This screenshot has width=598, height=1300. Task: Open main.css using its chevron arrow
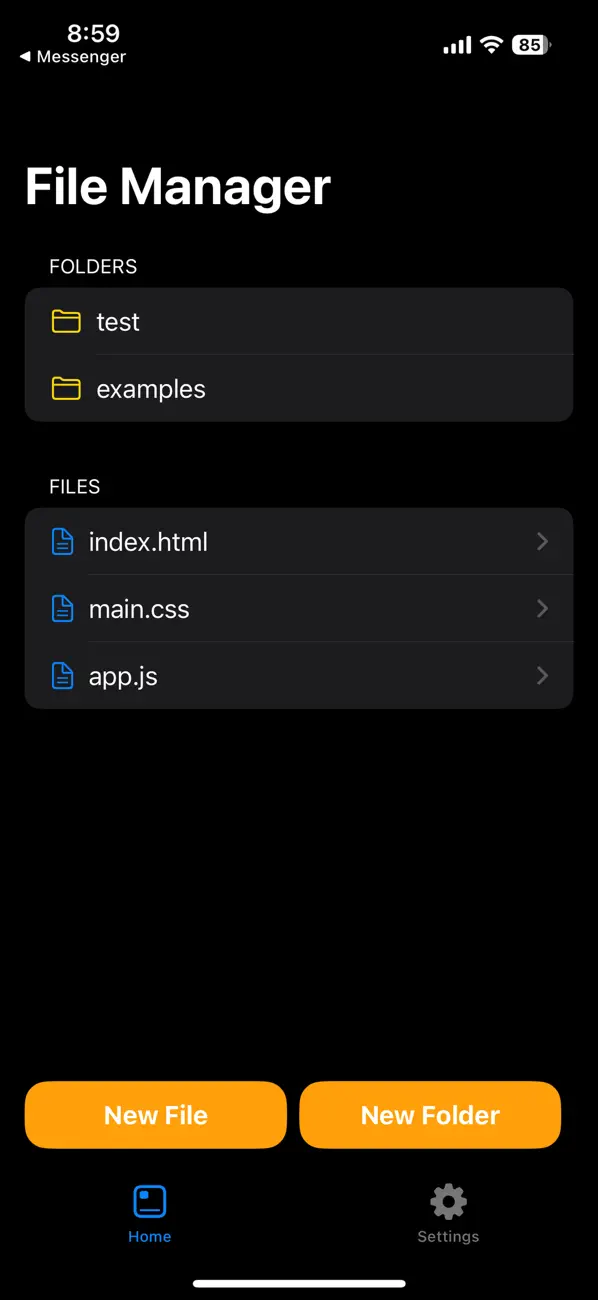coord(542,608)
